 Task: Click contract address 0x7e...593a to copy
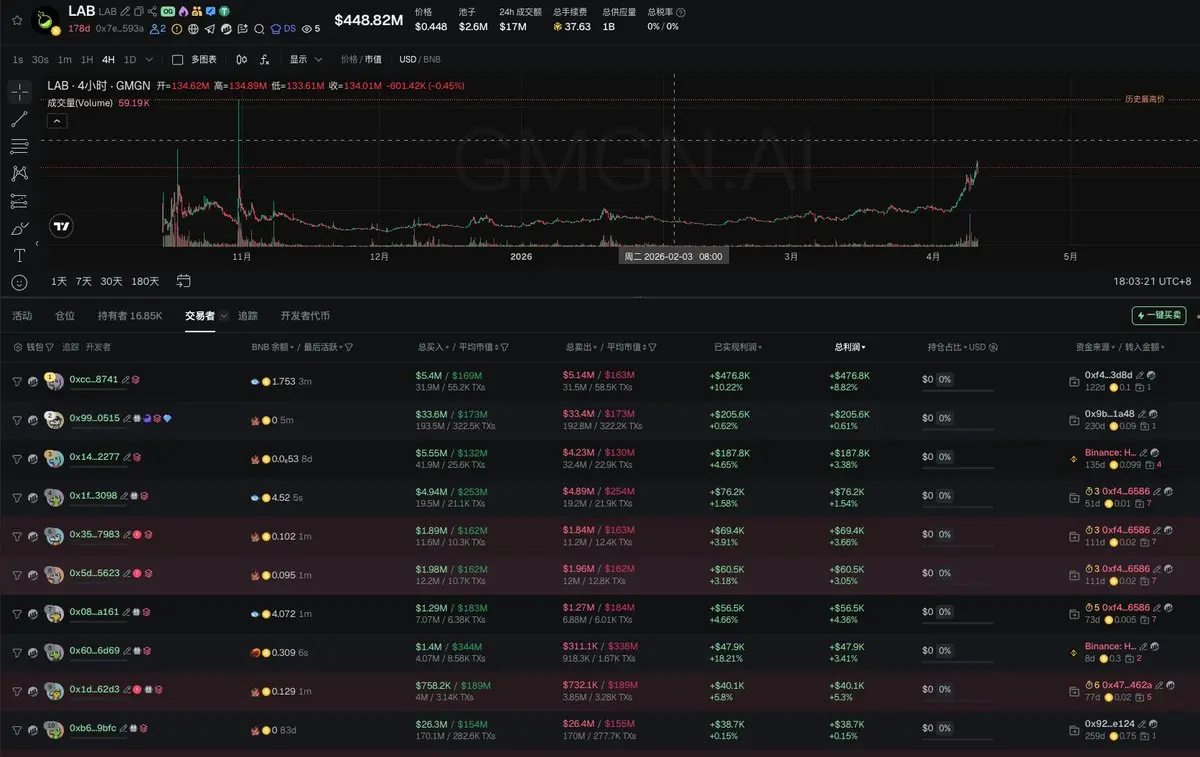pos(120,29)
